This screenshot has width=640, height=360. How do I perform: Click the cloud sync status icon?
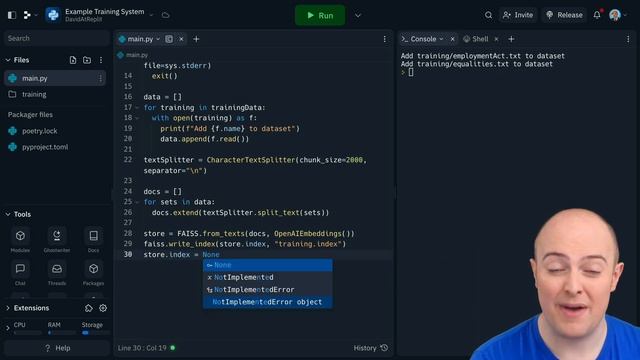pyautogui.click(x=165, y=15)
